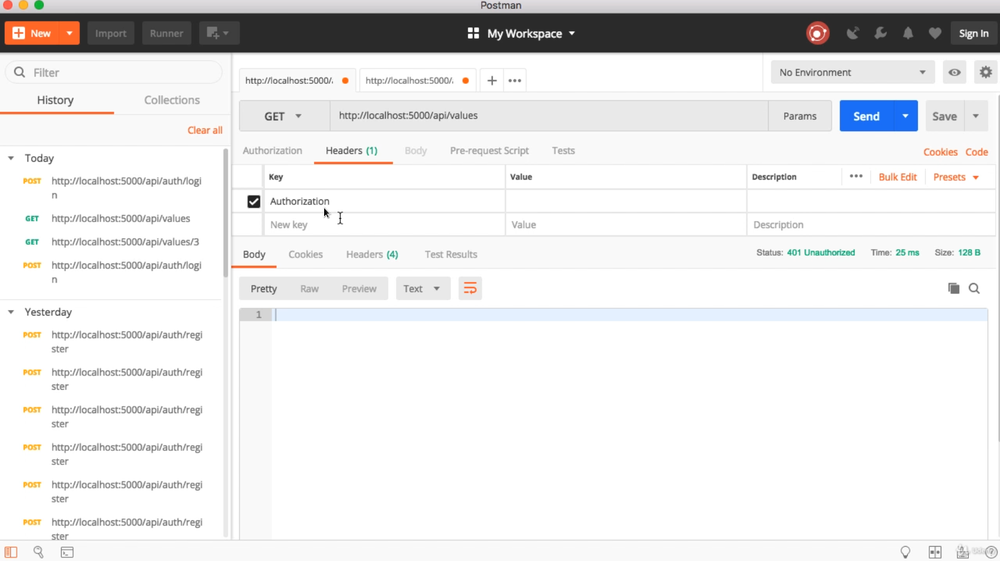Click the sidebar Filter search field
Viewport: 1000px width, 561px height.
(114, 72)
